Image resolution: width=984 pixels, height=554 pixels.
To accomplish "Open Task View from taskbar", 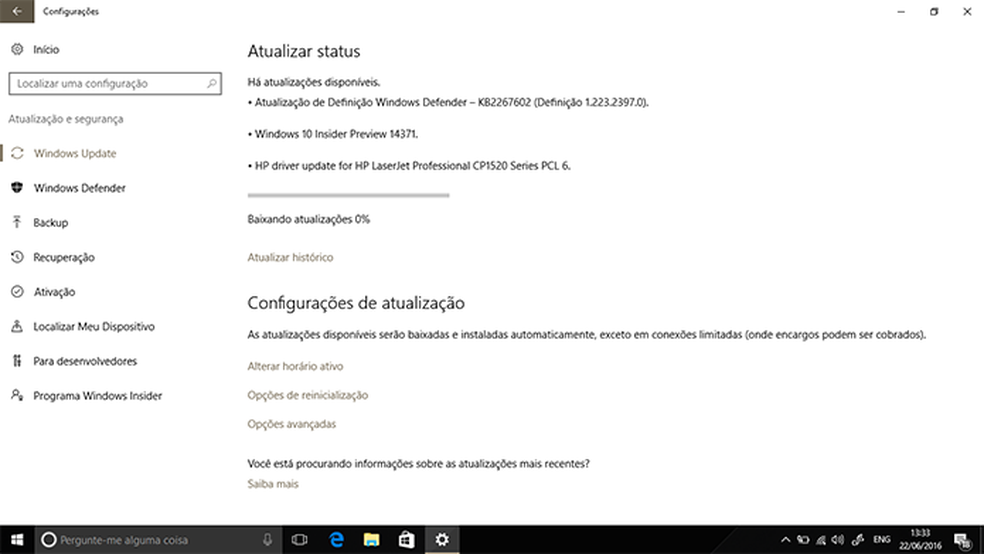I will tap(299, 540).
